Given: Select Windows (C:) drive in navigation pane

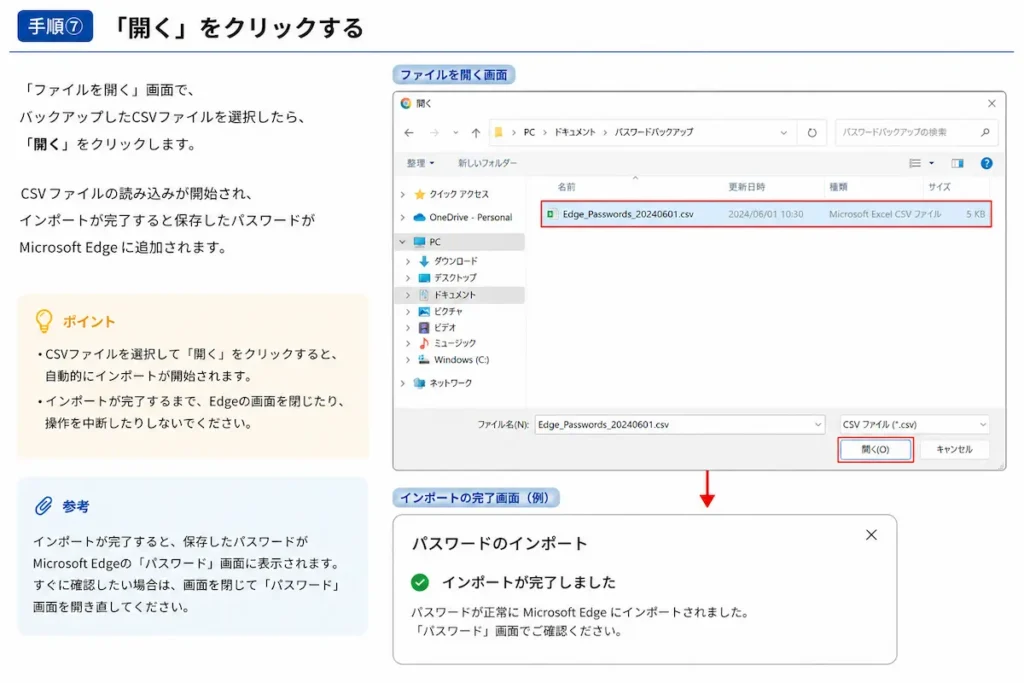Looking at the screenshot, I should click(461, 360).
